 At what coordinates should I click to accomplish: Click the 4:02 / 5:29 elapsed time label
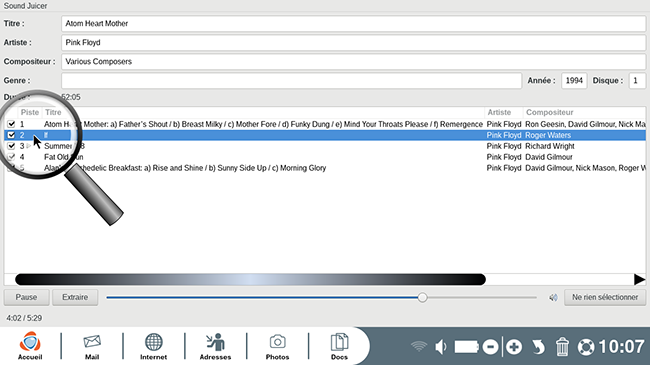[24, 318]
